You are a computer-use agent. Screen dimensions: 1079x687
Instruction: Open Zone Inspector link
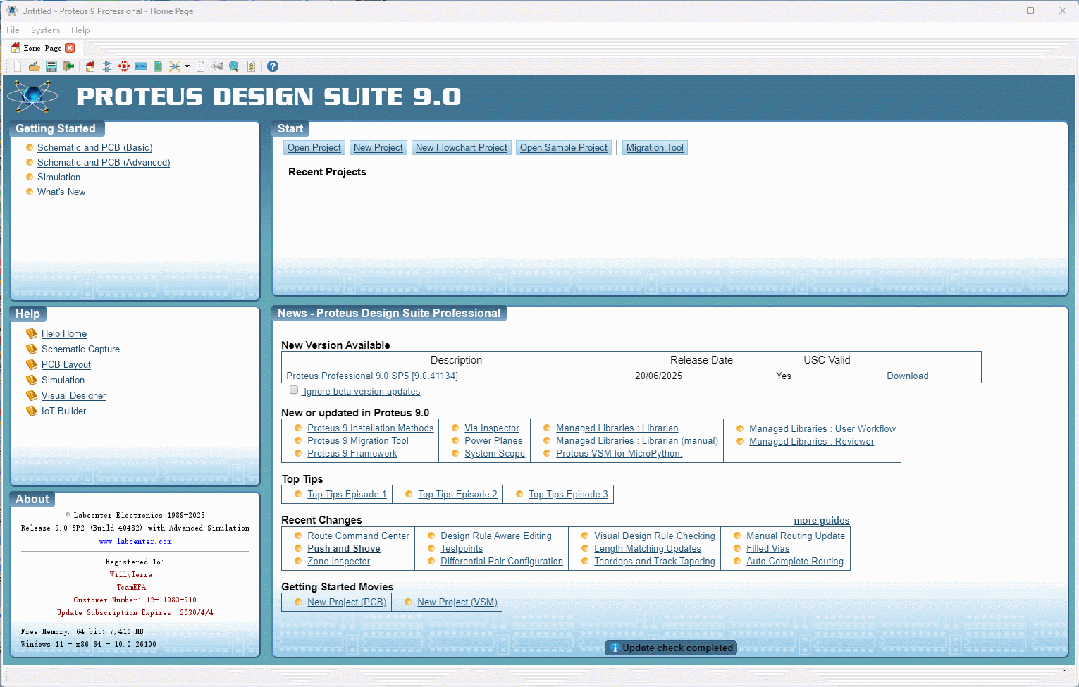(x=339, y=562)
